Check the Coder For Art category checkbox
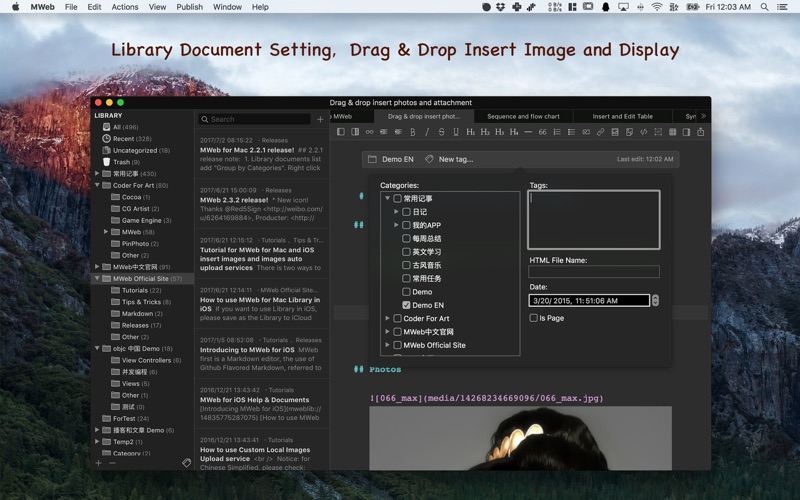The height and width of the screenshot is (500, 800). coord(397,319)
